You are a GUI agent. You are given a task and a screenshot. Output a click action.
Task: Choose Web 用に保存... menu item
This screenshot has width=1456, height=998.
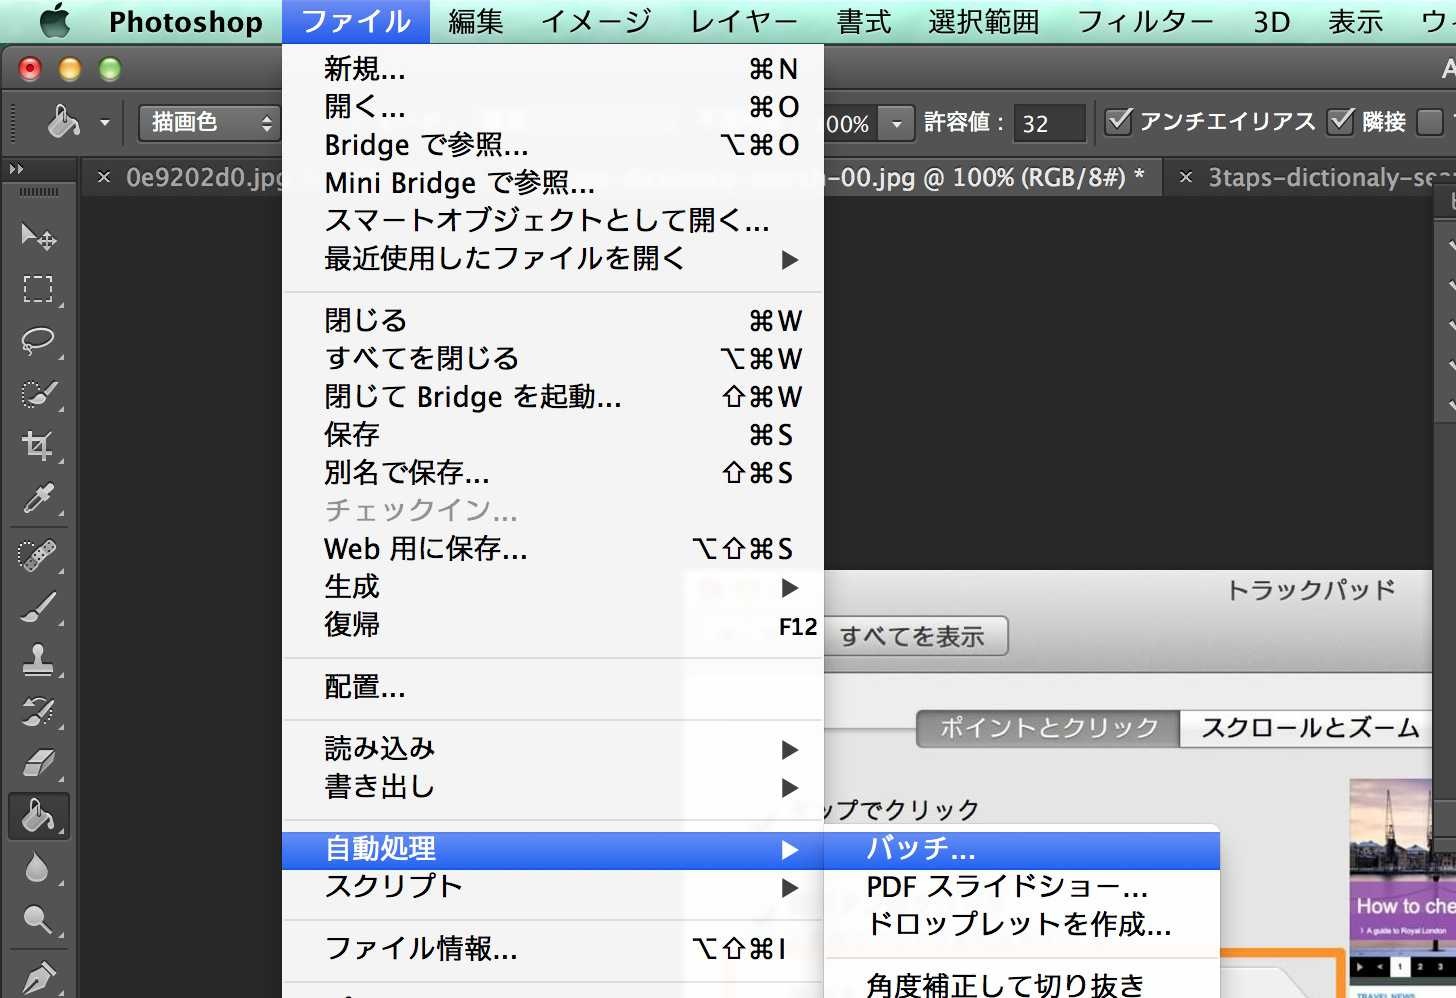(x=553, y=549)
